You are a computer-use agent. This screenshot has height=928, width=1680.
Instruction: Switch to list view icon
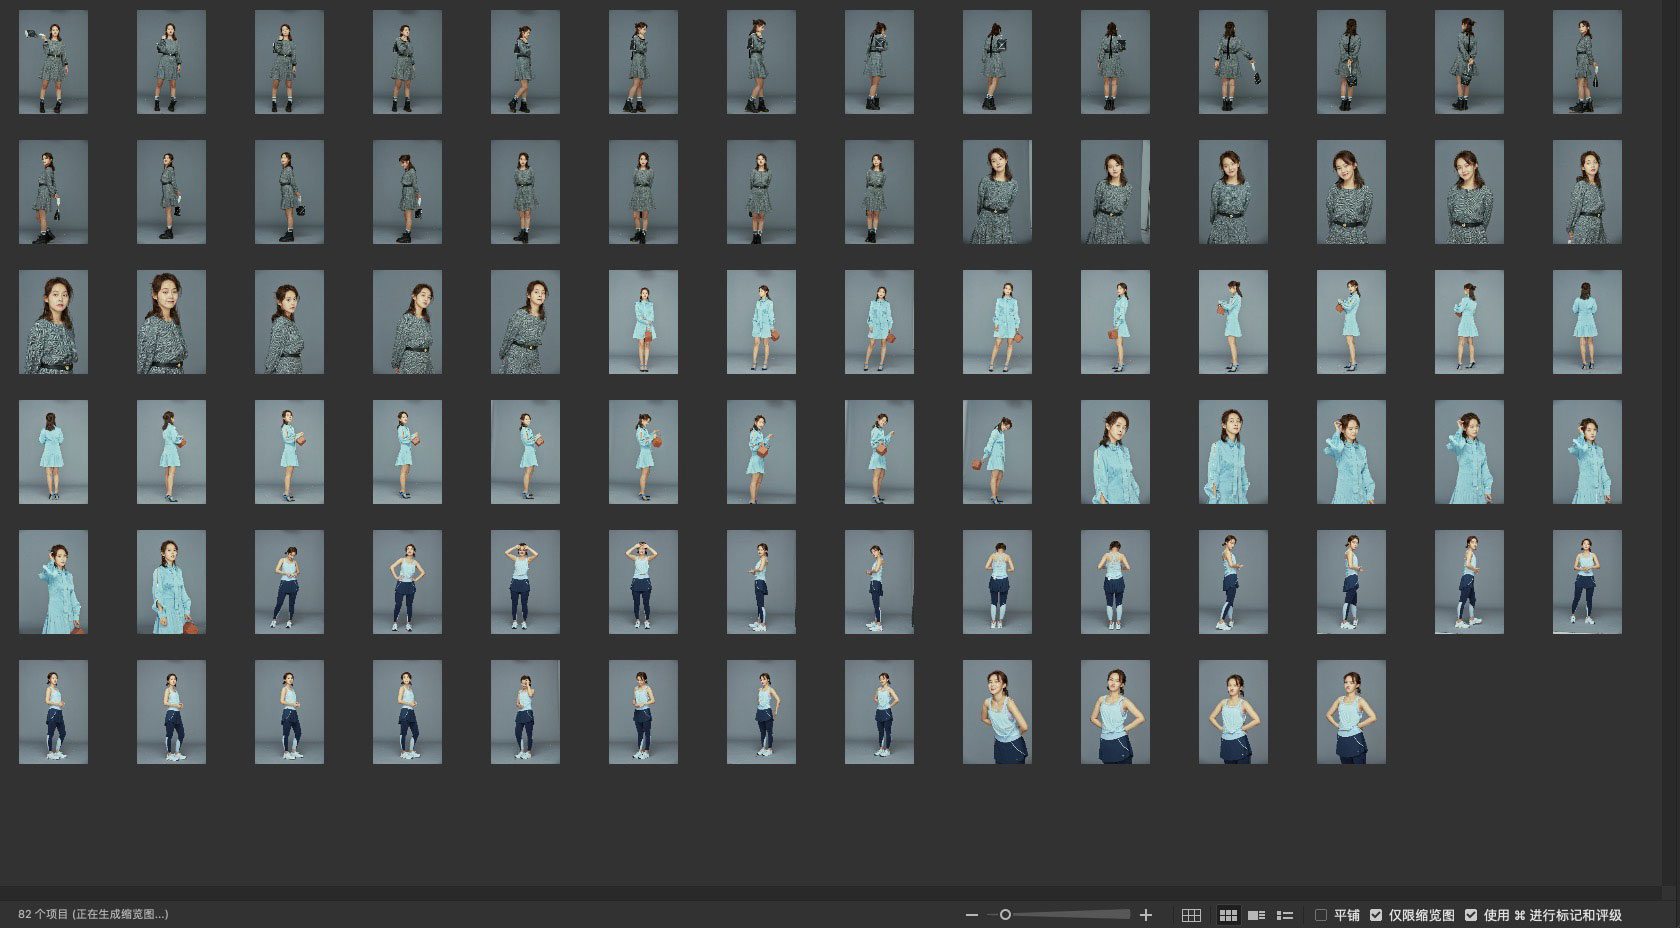tap(1285, 915)
